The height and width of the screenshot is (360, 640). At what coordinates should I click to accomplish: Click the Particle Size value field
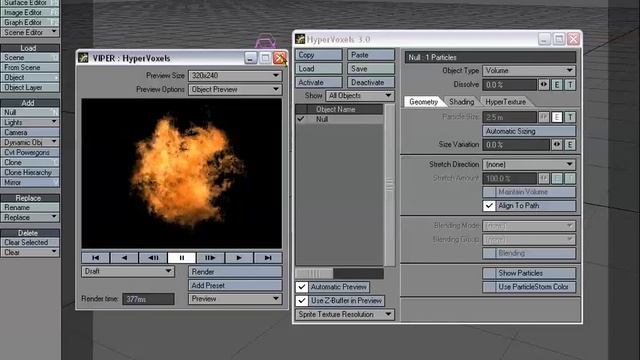click(509, 117)
